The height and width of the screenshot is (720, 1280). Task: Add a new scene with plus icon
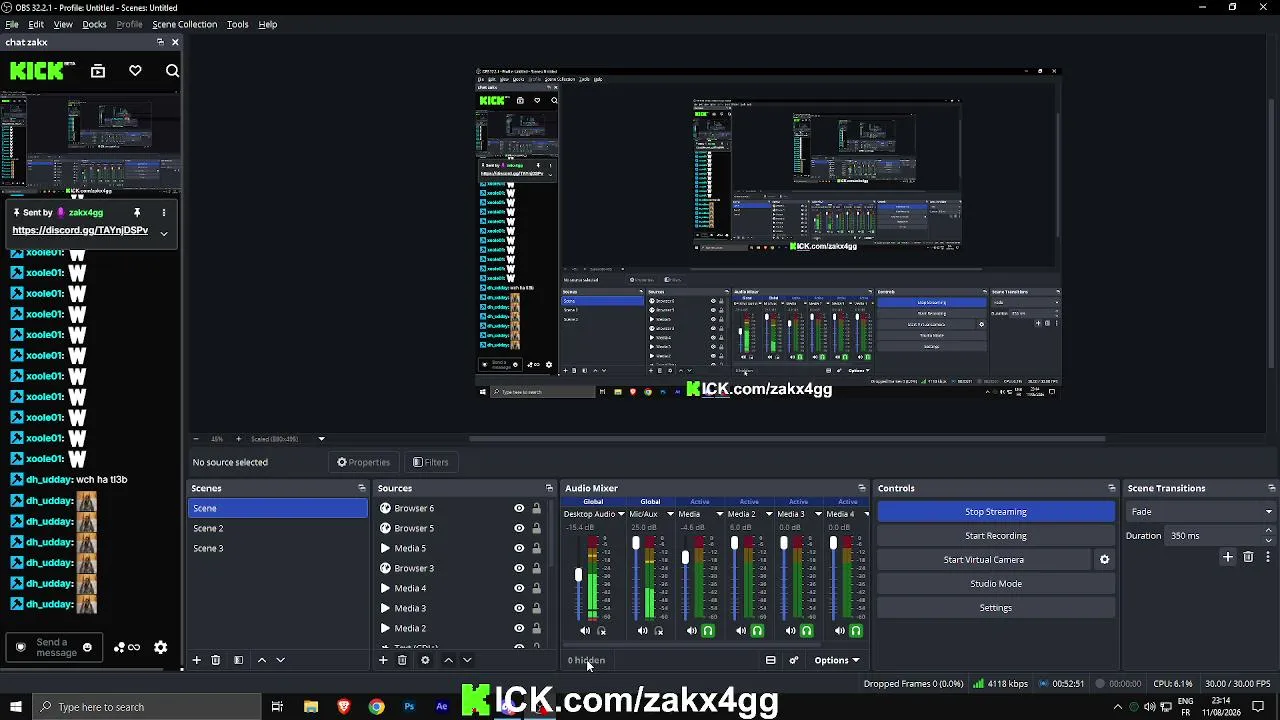point(197,660)
